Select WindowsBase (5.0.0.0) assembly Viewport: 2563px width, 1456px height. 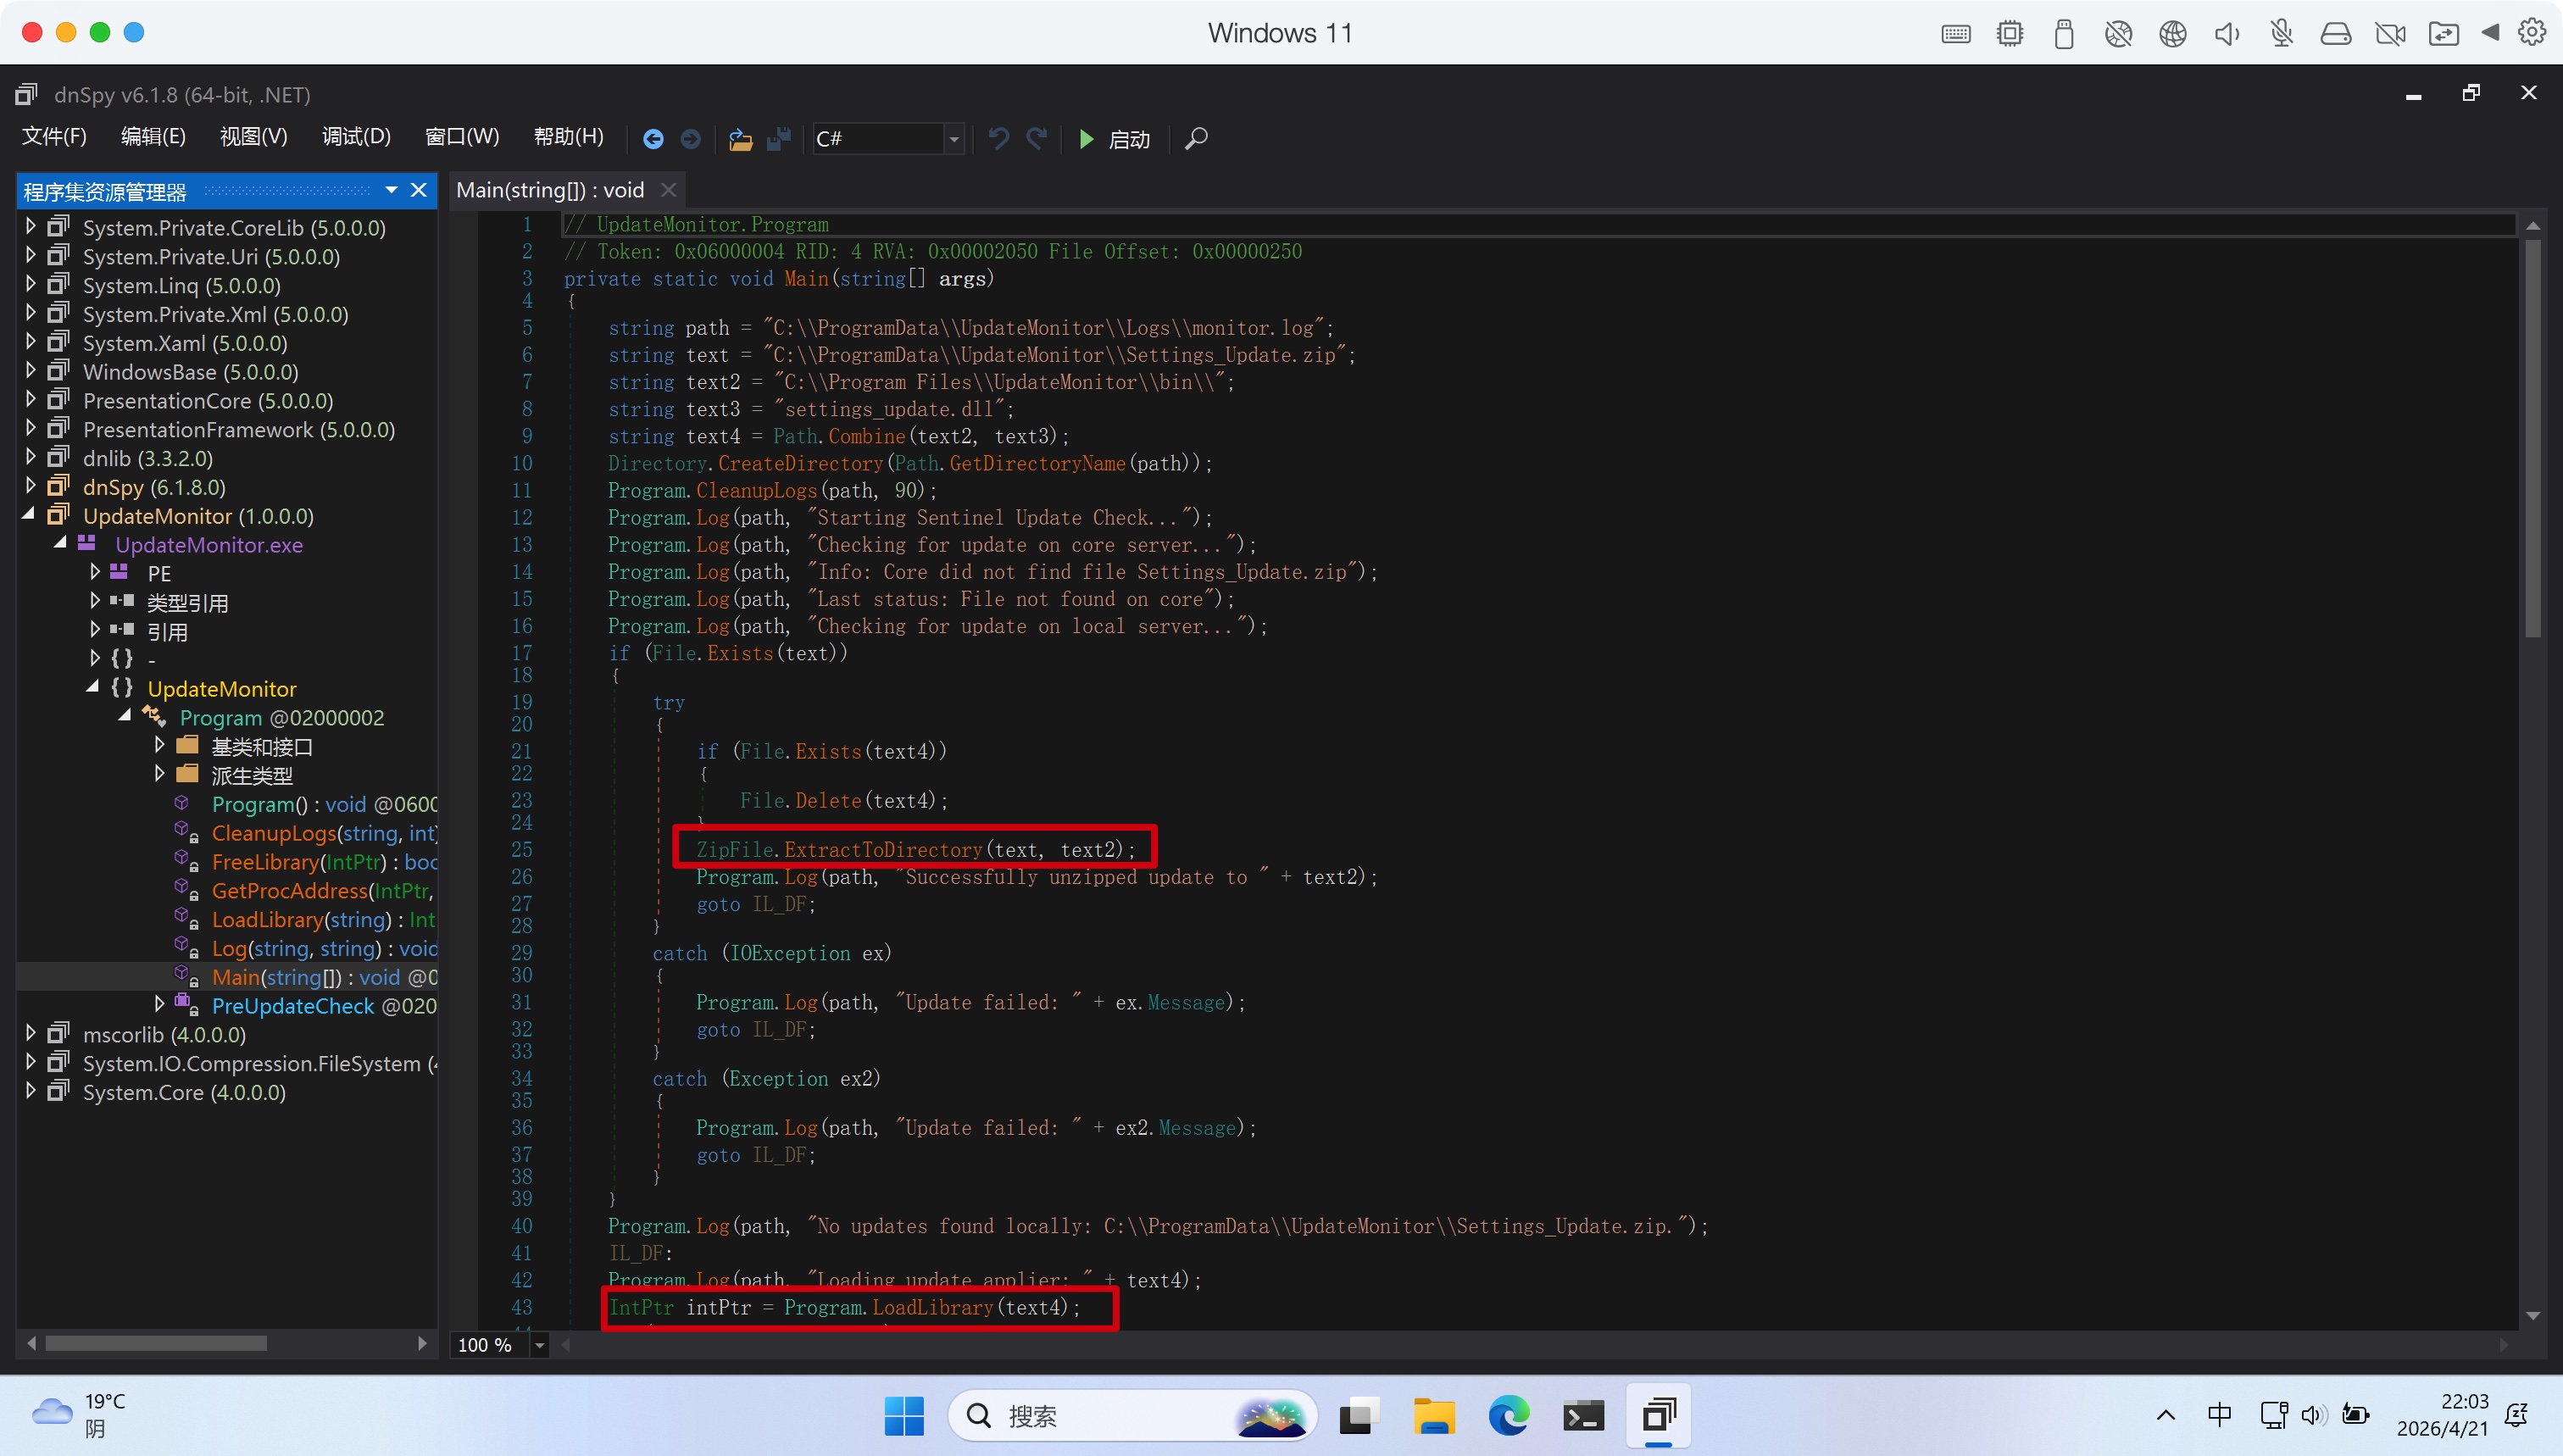pos(191,372)
